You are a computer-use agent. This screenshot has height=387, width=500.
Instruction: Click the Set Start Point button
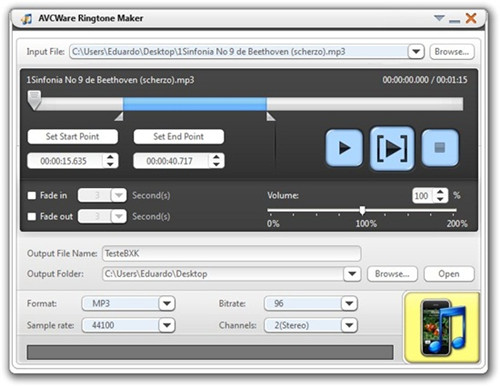(72, 136)
